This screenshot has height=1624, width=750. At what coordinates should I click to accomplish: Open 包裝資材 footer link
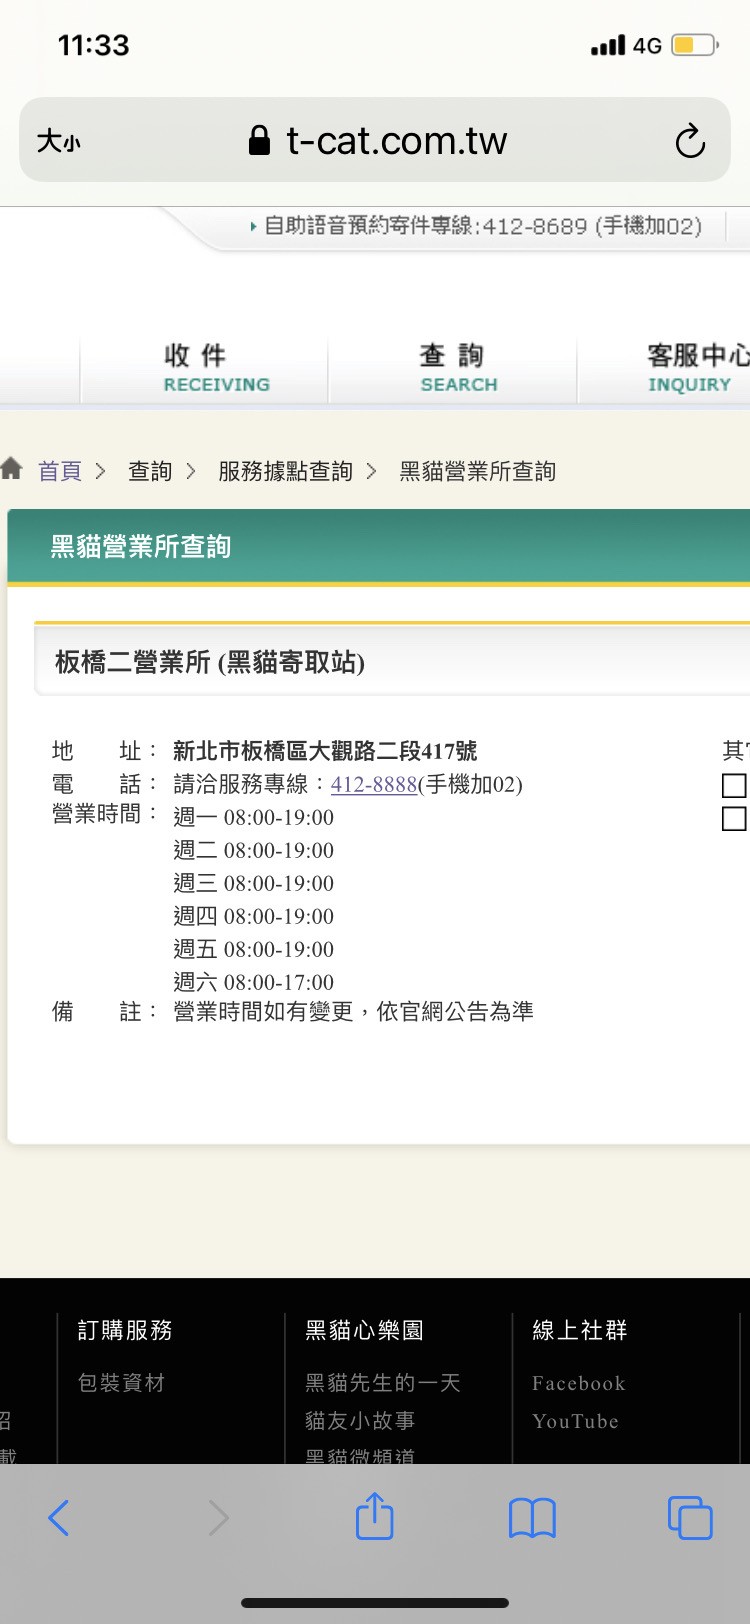(121, 1383)
